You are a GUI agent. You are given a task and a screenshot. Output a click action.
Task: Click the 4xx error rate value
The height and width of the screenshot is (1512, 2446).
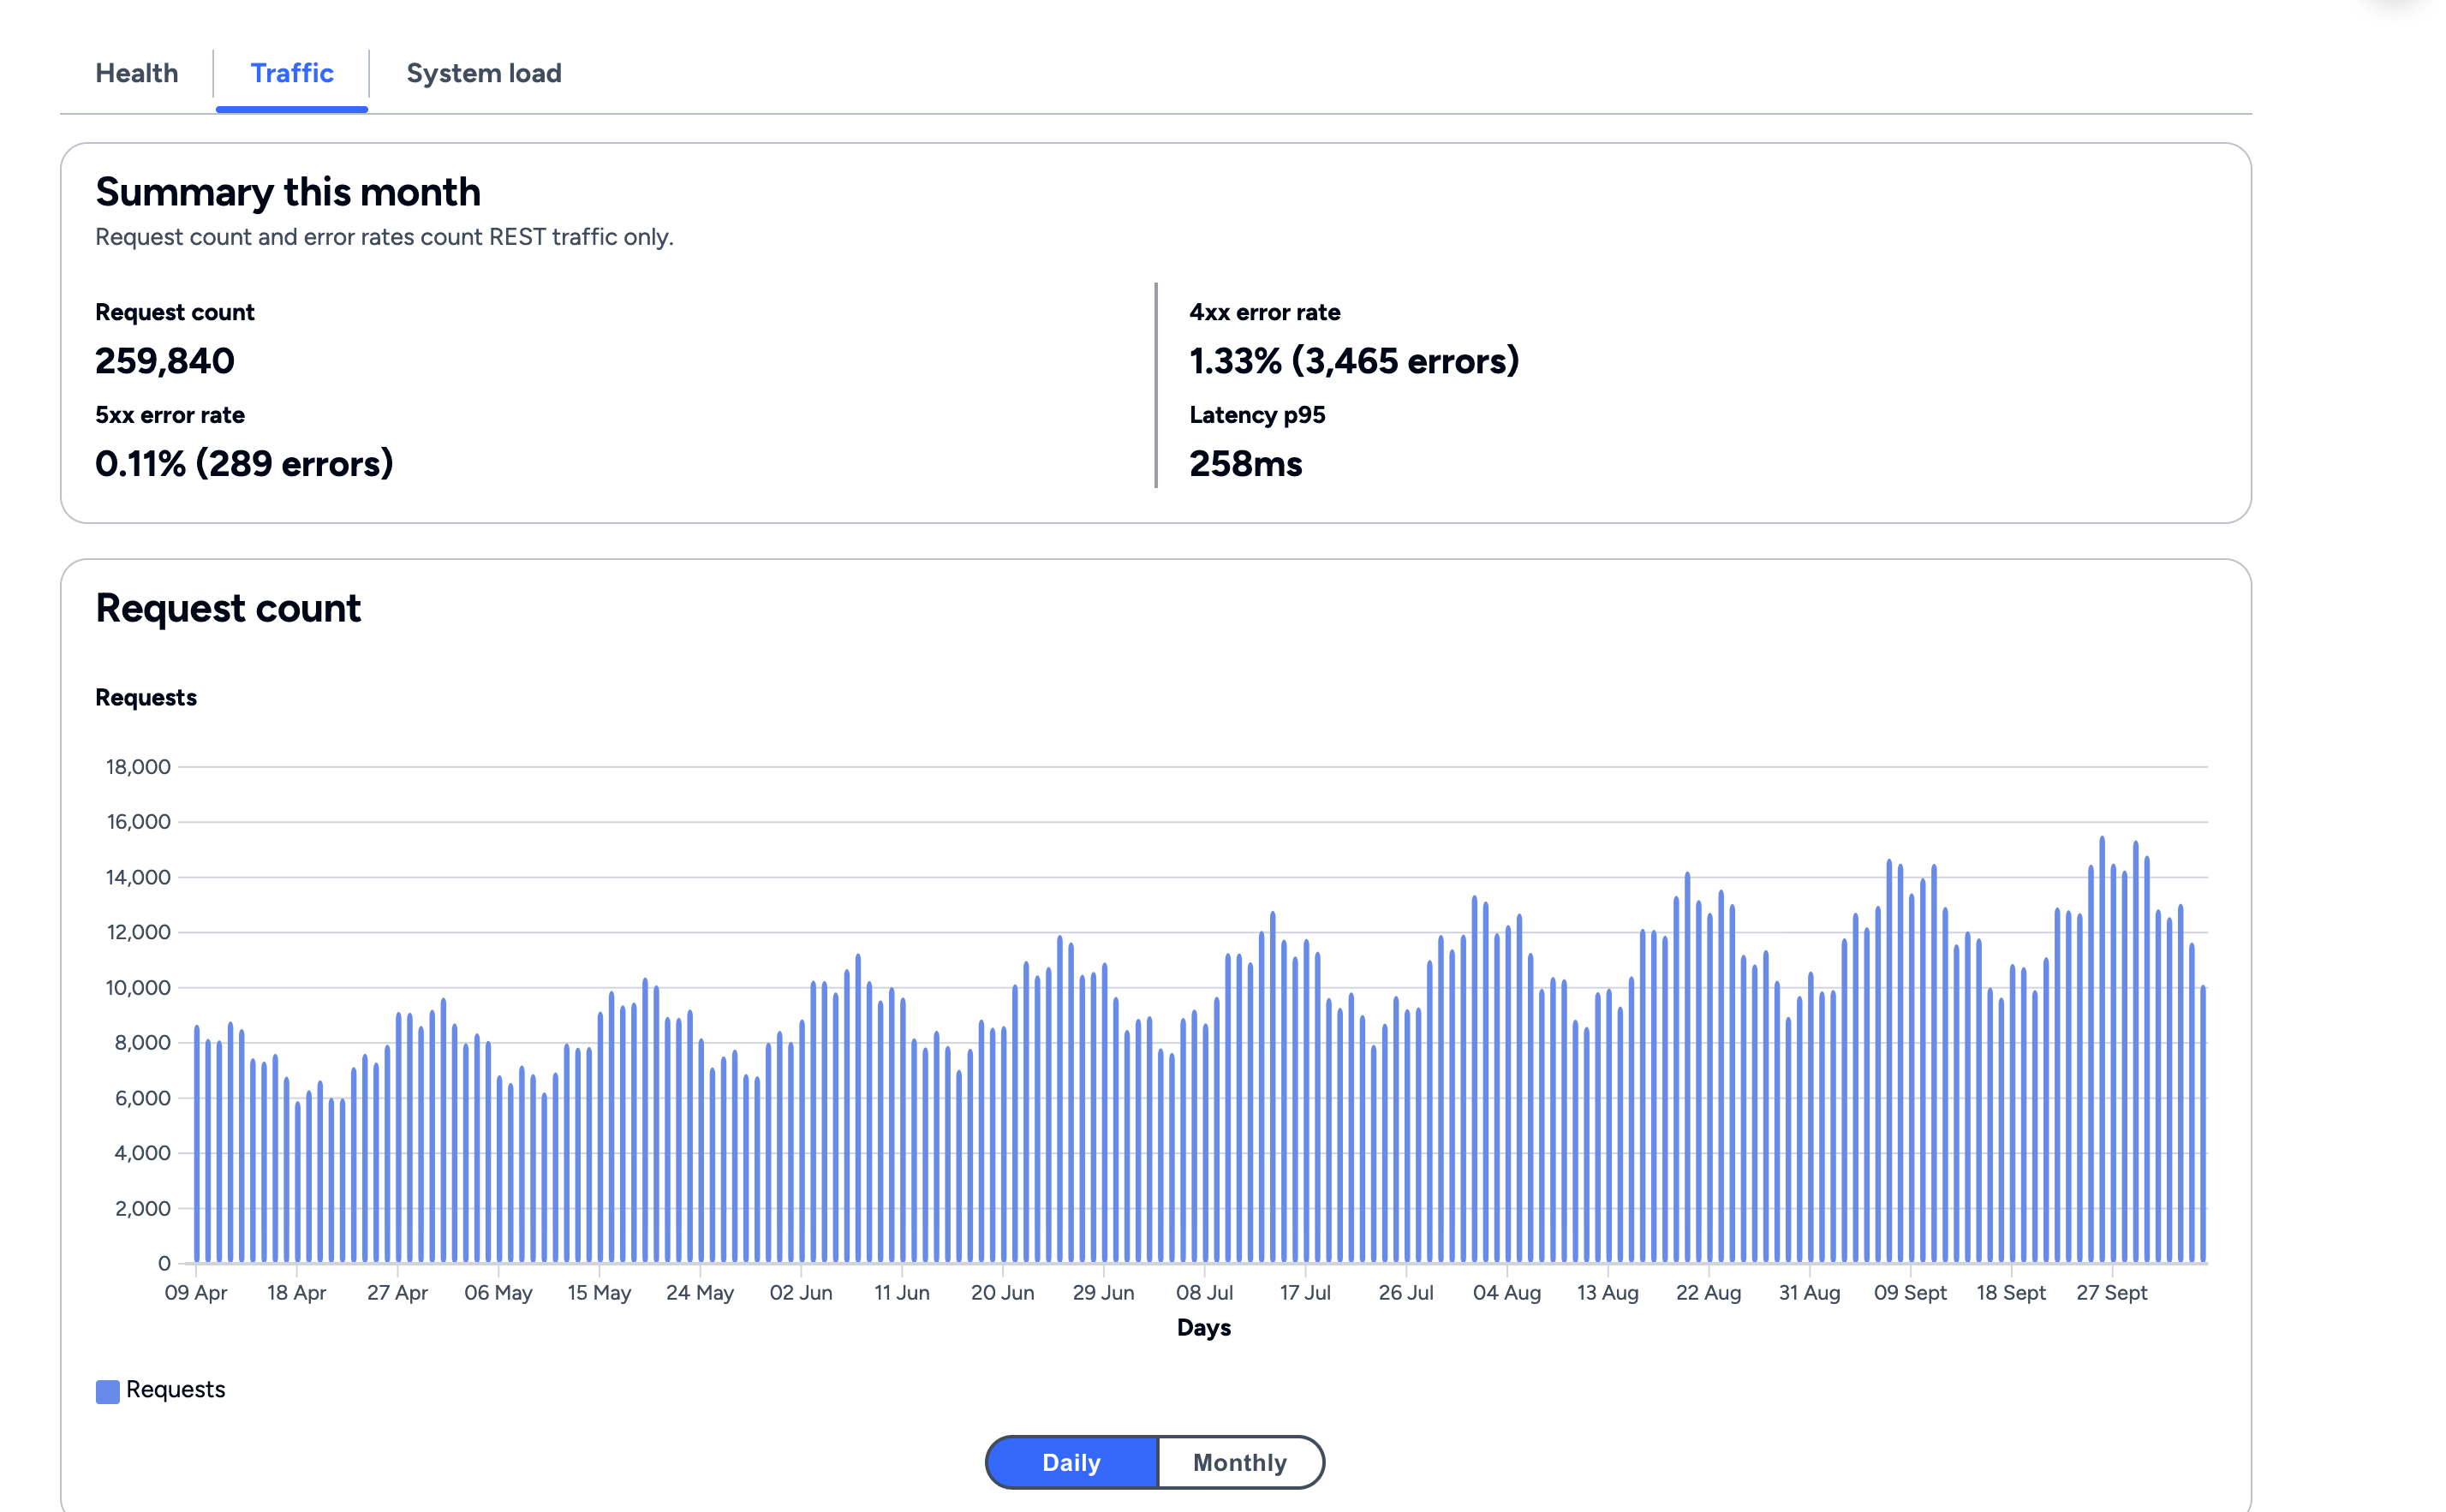(x=1354, y=361)
